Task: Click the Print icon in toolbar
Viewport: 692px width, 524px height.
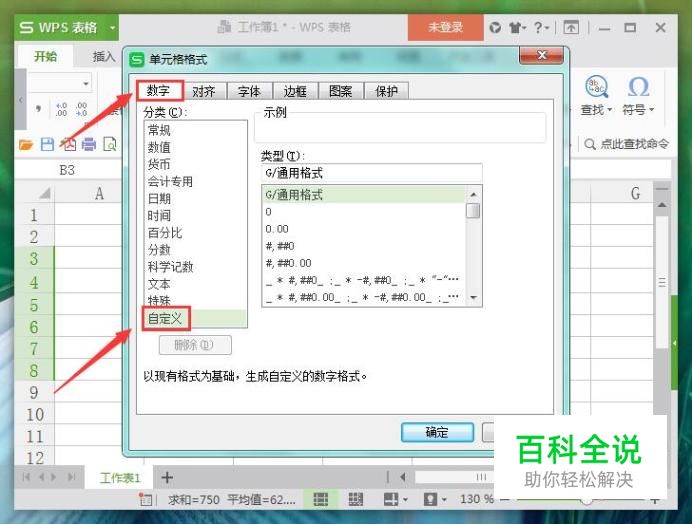Action: point(89,144)
